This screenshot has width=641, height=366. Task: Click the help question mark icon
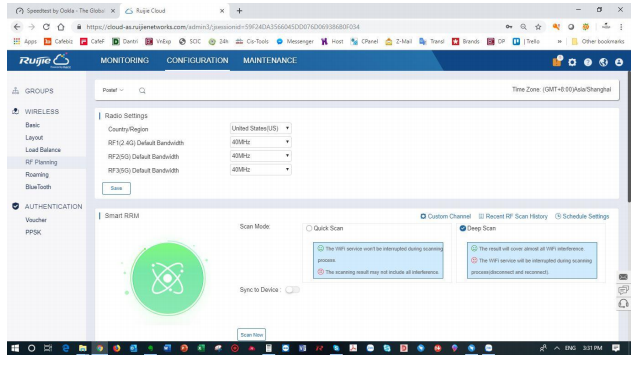tap(587, 62)
